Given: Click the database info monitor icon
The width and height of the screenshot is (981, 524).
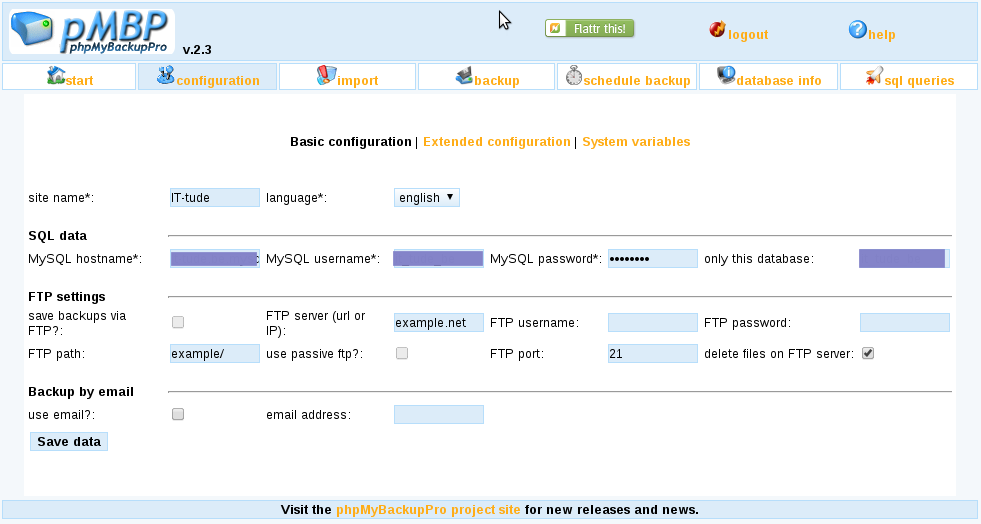Looking at the screenshot, I should point(726,76).
